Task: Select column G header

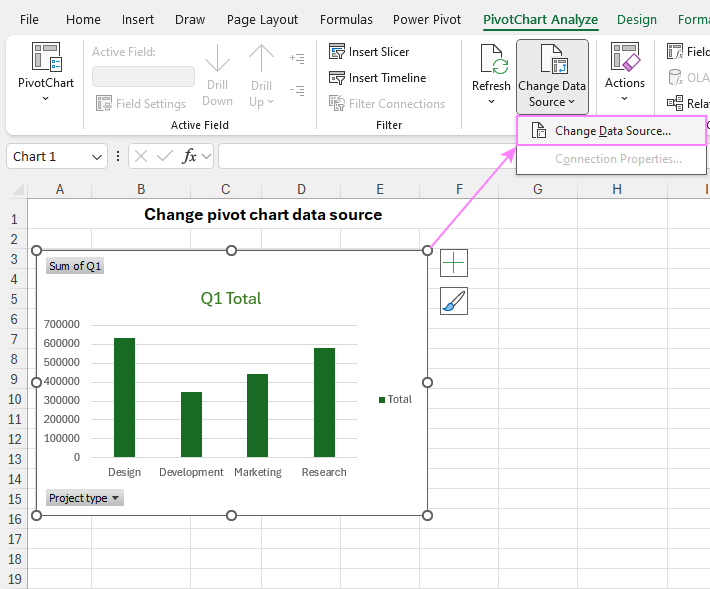Action: coord(537,189)
